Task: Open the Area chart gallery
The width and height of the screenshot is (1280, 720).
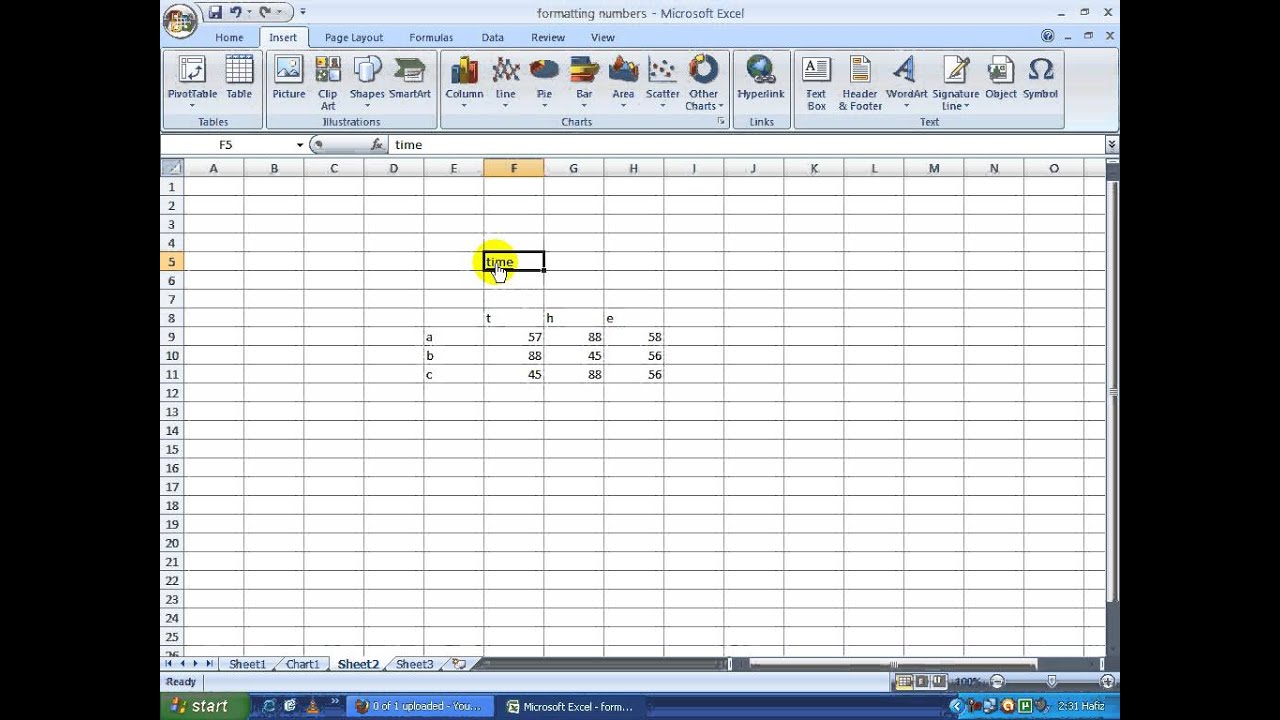Action: 623,81
